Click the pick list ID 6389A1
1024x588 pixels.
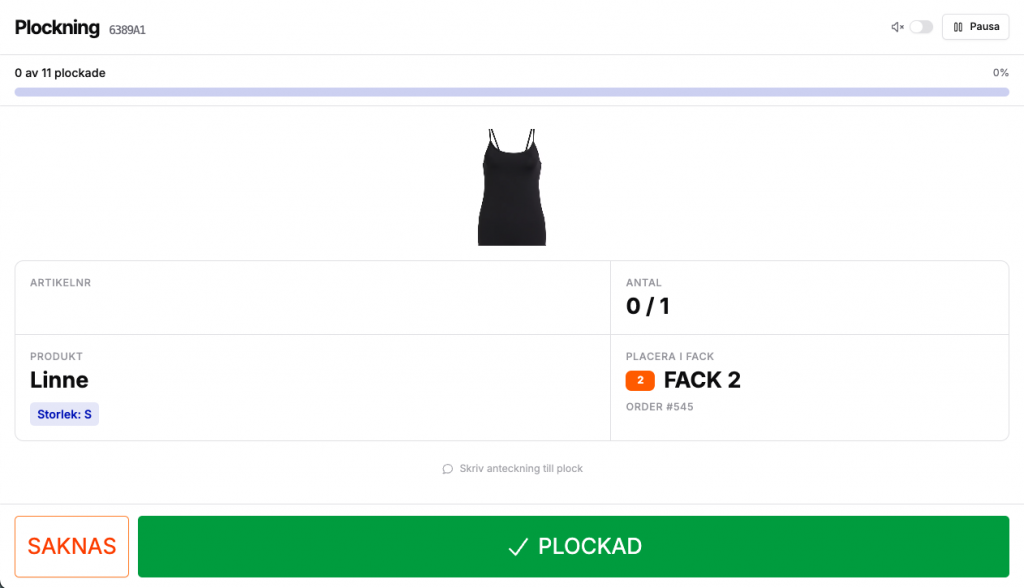[x=127, y=30]
